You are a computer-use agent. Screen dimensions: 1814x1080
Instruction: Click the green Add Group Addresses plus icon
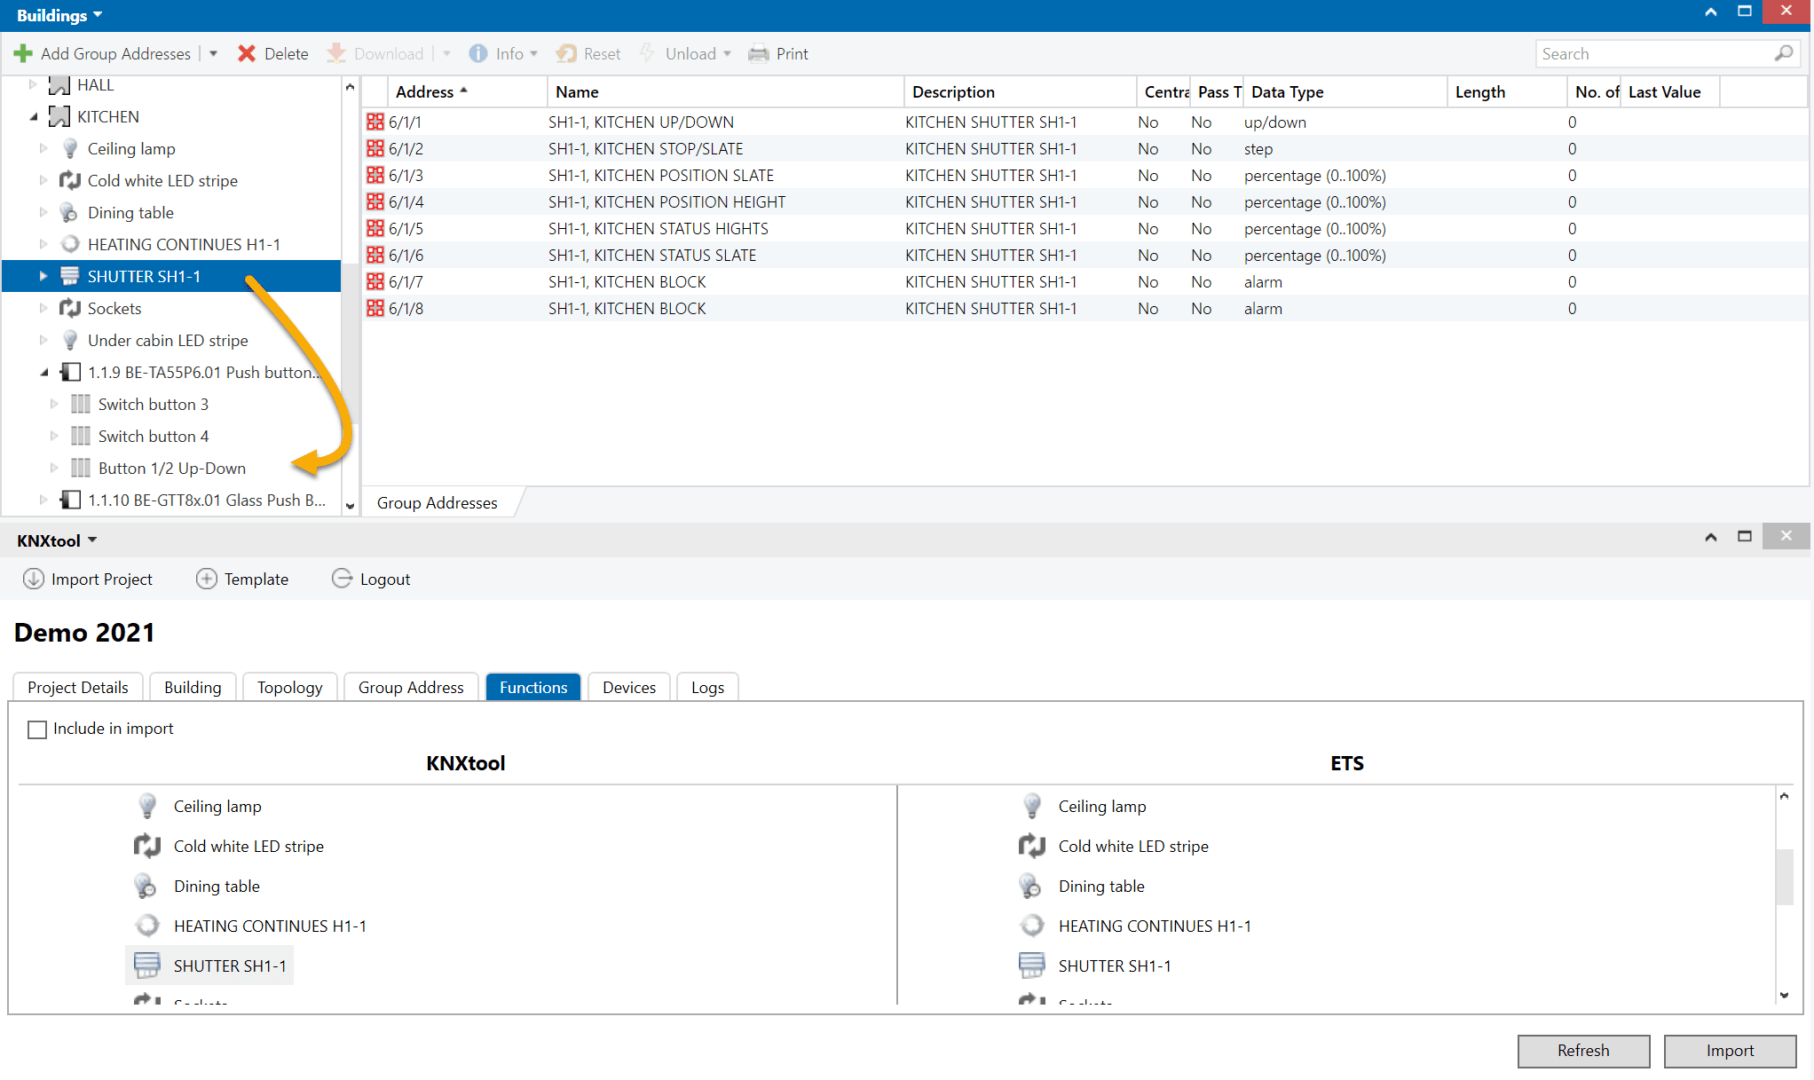pyautogui.click(x=23, y=54)
